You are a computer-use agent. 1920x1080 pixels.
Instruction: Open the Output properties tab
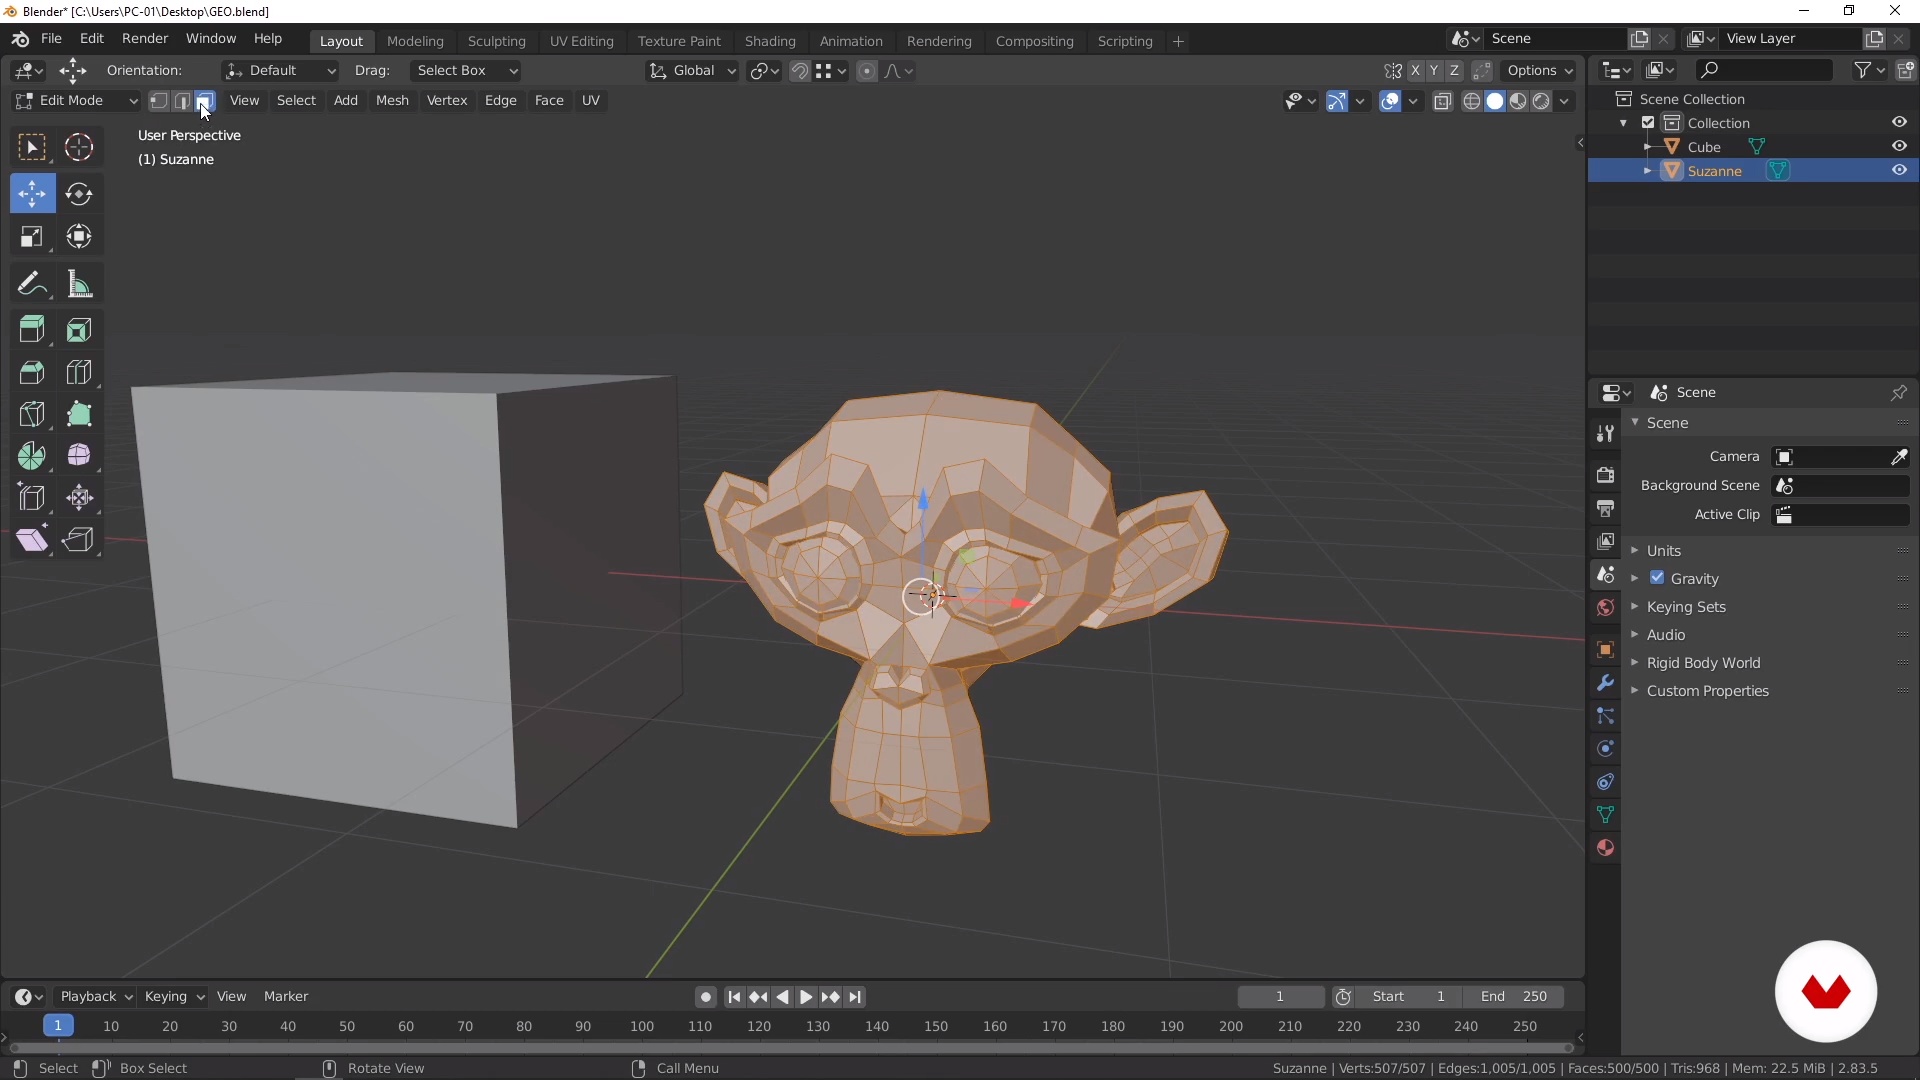coord(1605,509)
